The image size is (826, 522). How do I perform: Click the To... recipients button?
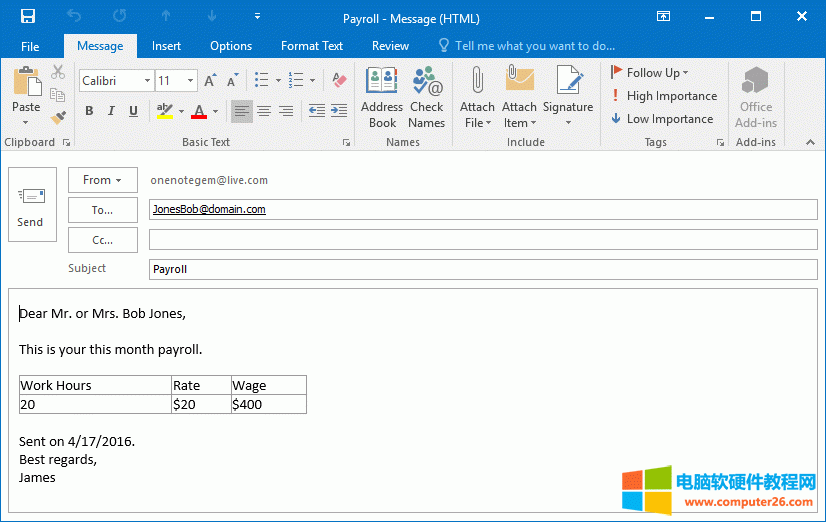(x=103, y=210)
